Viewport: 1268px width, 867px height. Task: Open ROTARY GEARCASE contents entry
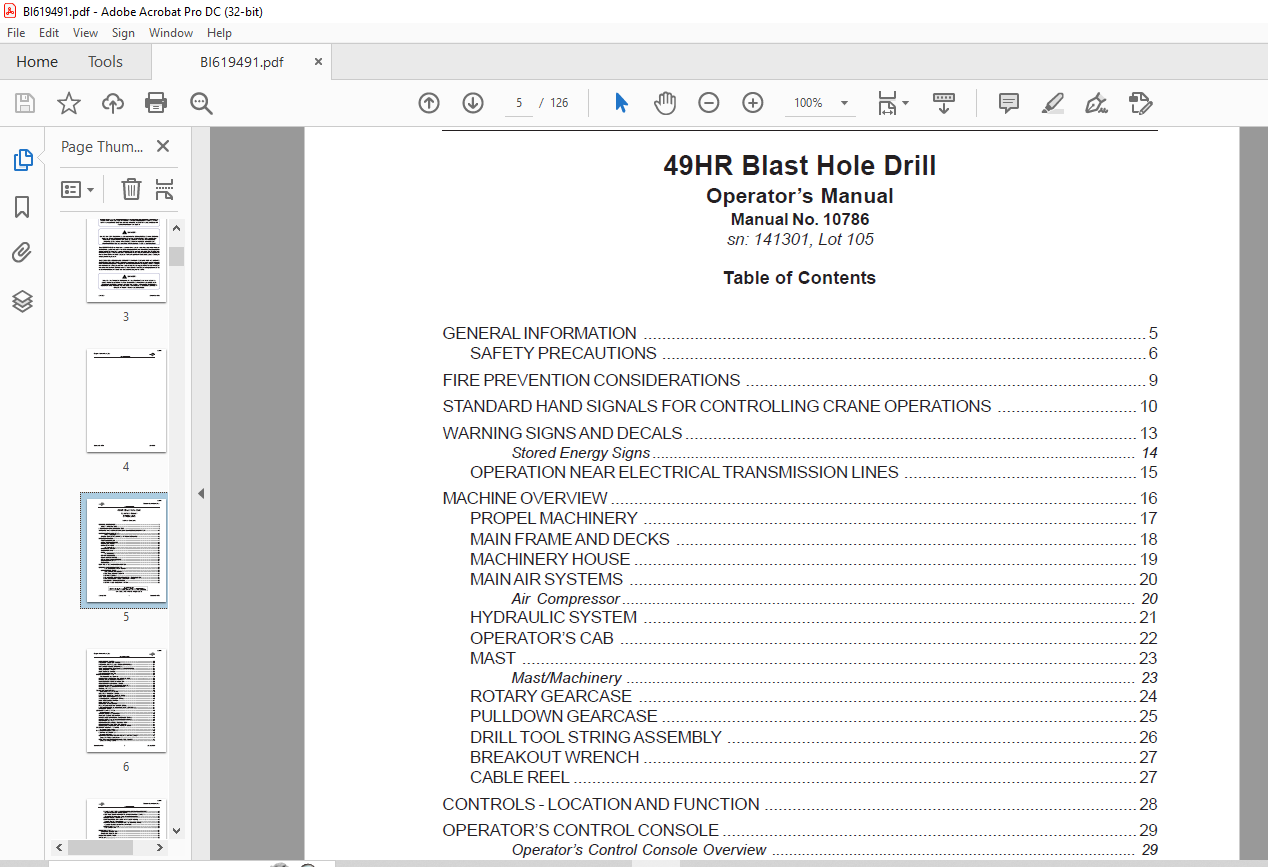point(813,696)
